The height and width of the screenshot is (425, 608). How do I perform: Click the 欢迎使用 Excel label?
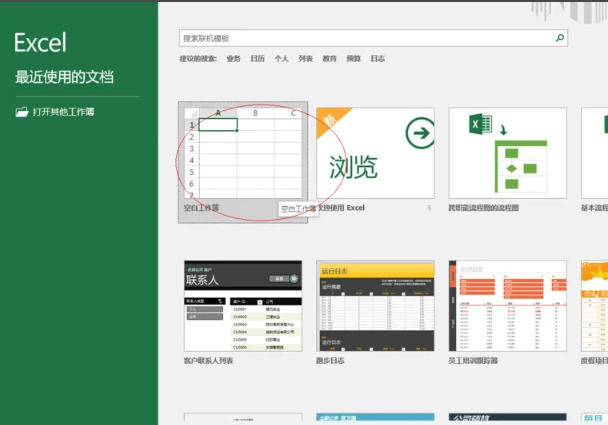(x=342, y=208)
